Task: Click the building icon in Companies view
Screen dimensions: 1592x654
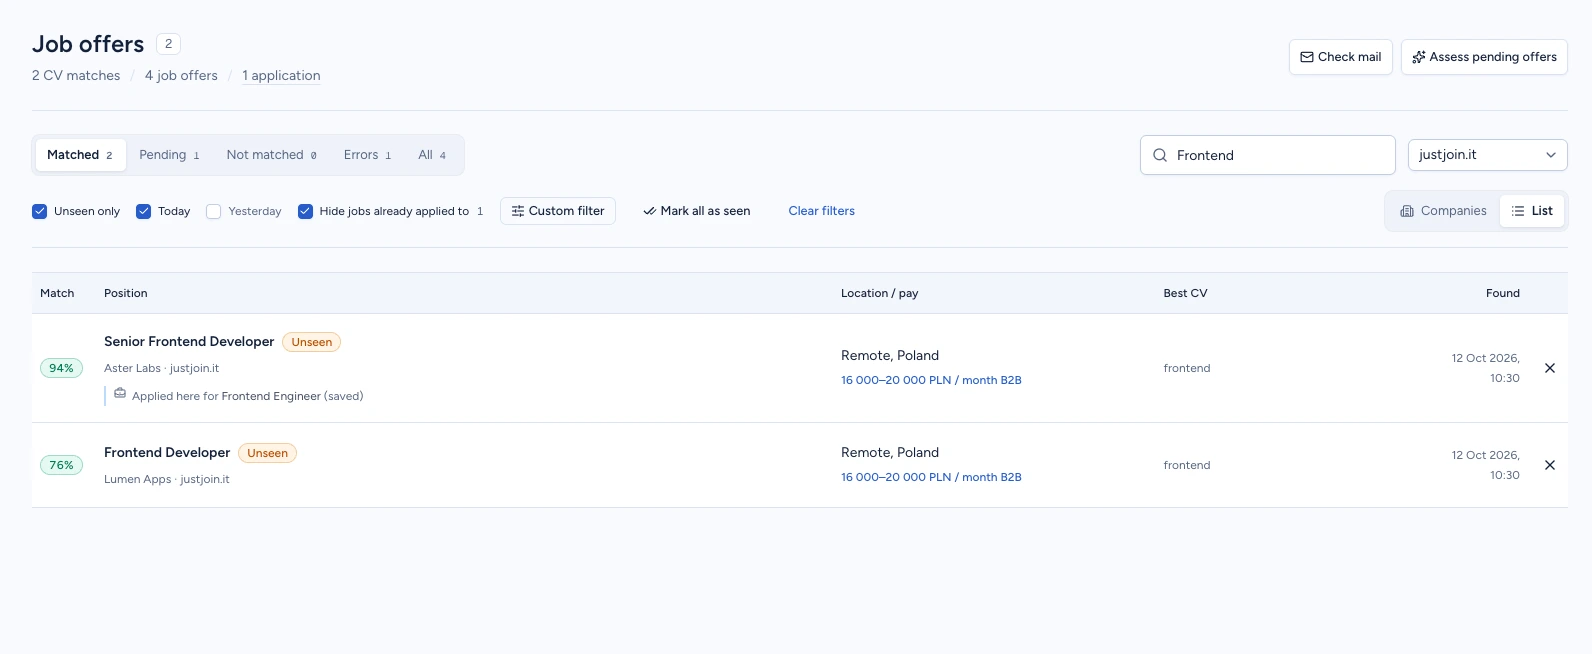Action: tap(1407, 211)
